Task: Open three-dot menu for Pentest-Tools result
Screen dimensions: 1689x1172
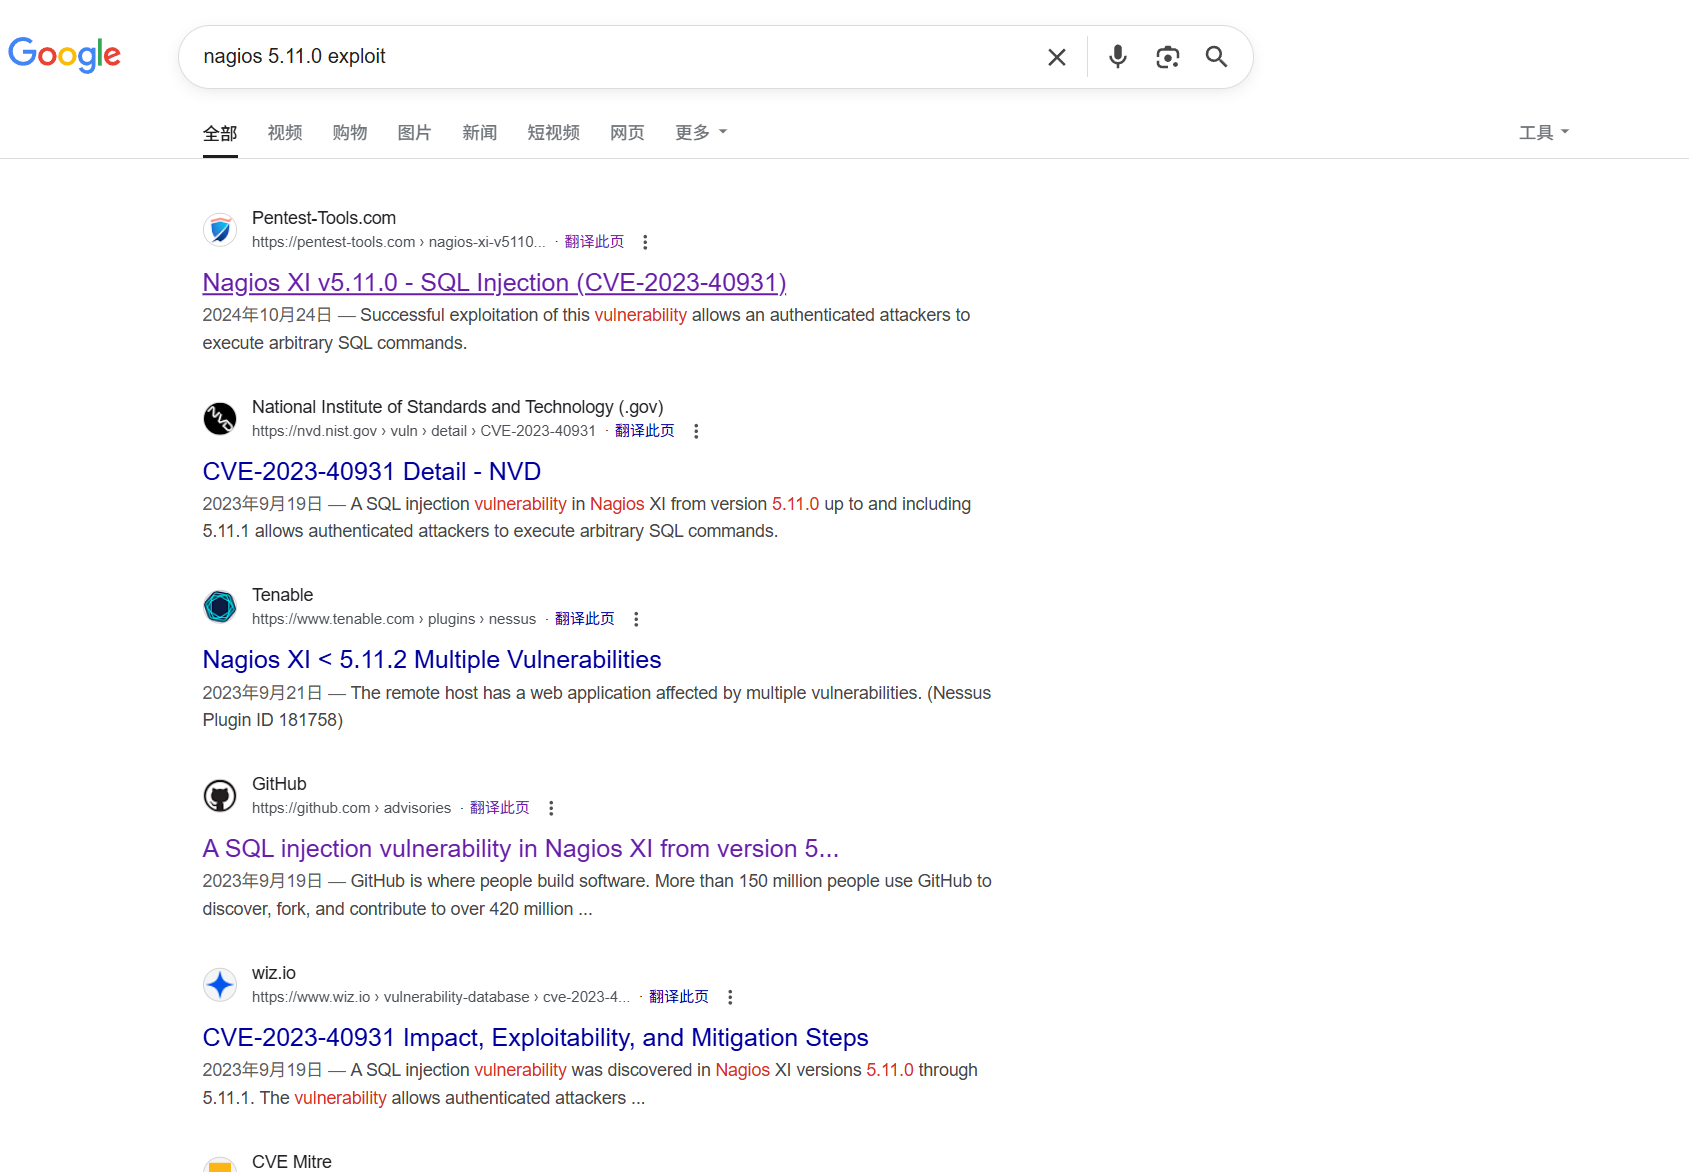Action: [x=645, y=242]
